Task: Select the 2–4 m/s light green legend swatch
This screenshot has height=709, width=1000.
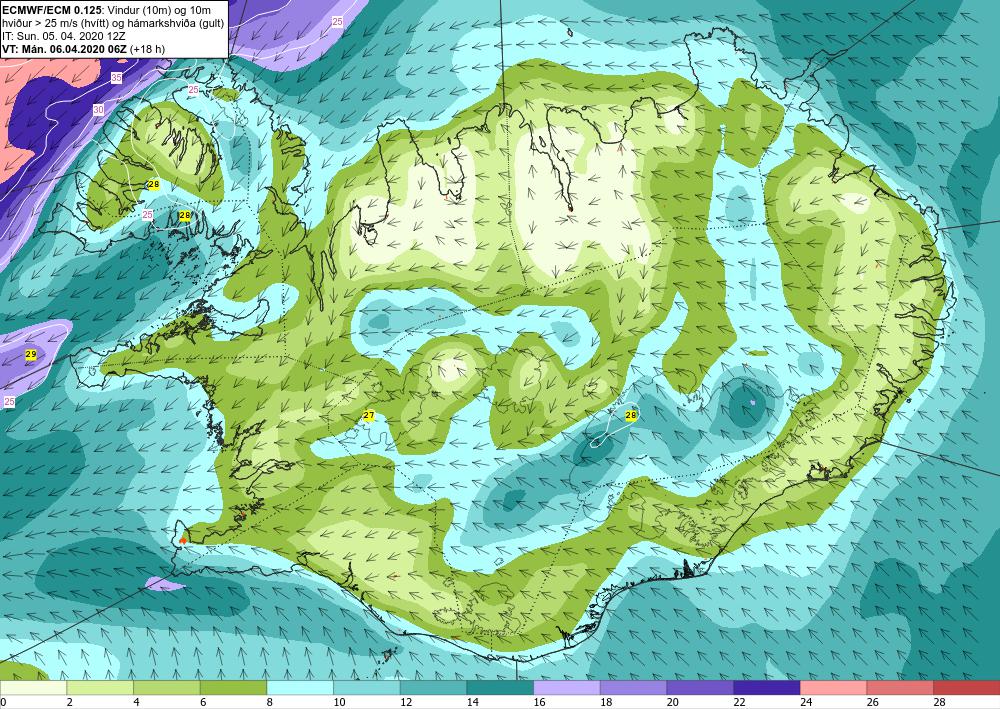Action: (99, 688)
